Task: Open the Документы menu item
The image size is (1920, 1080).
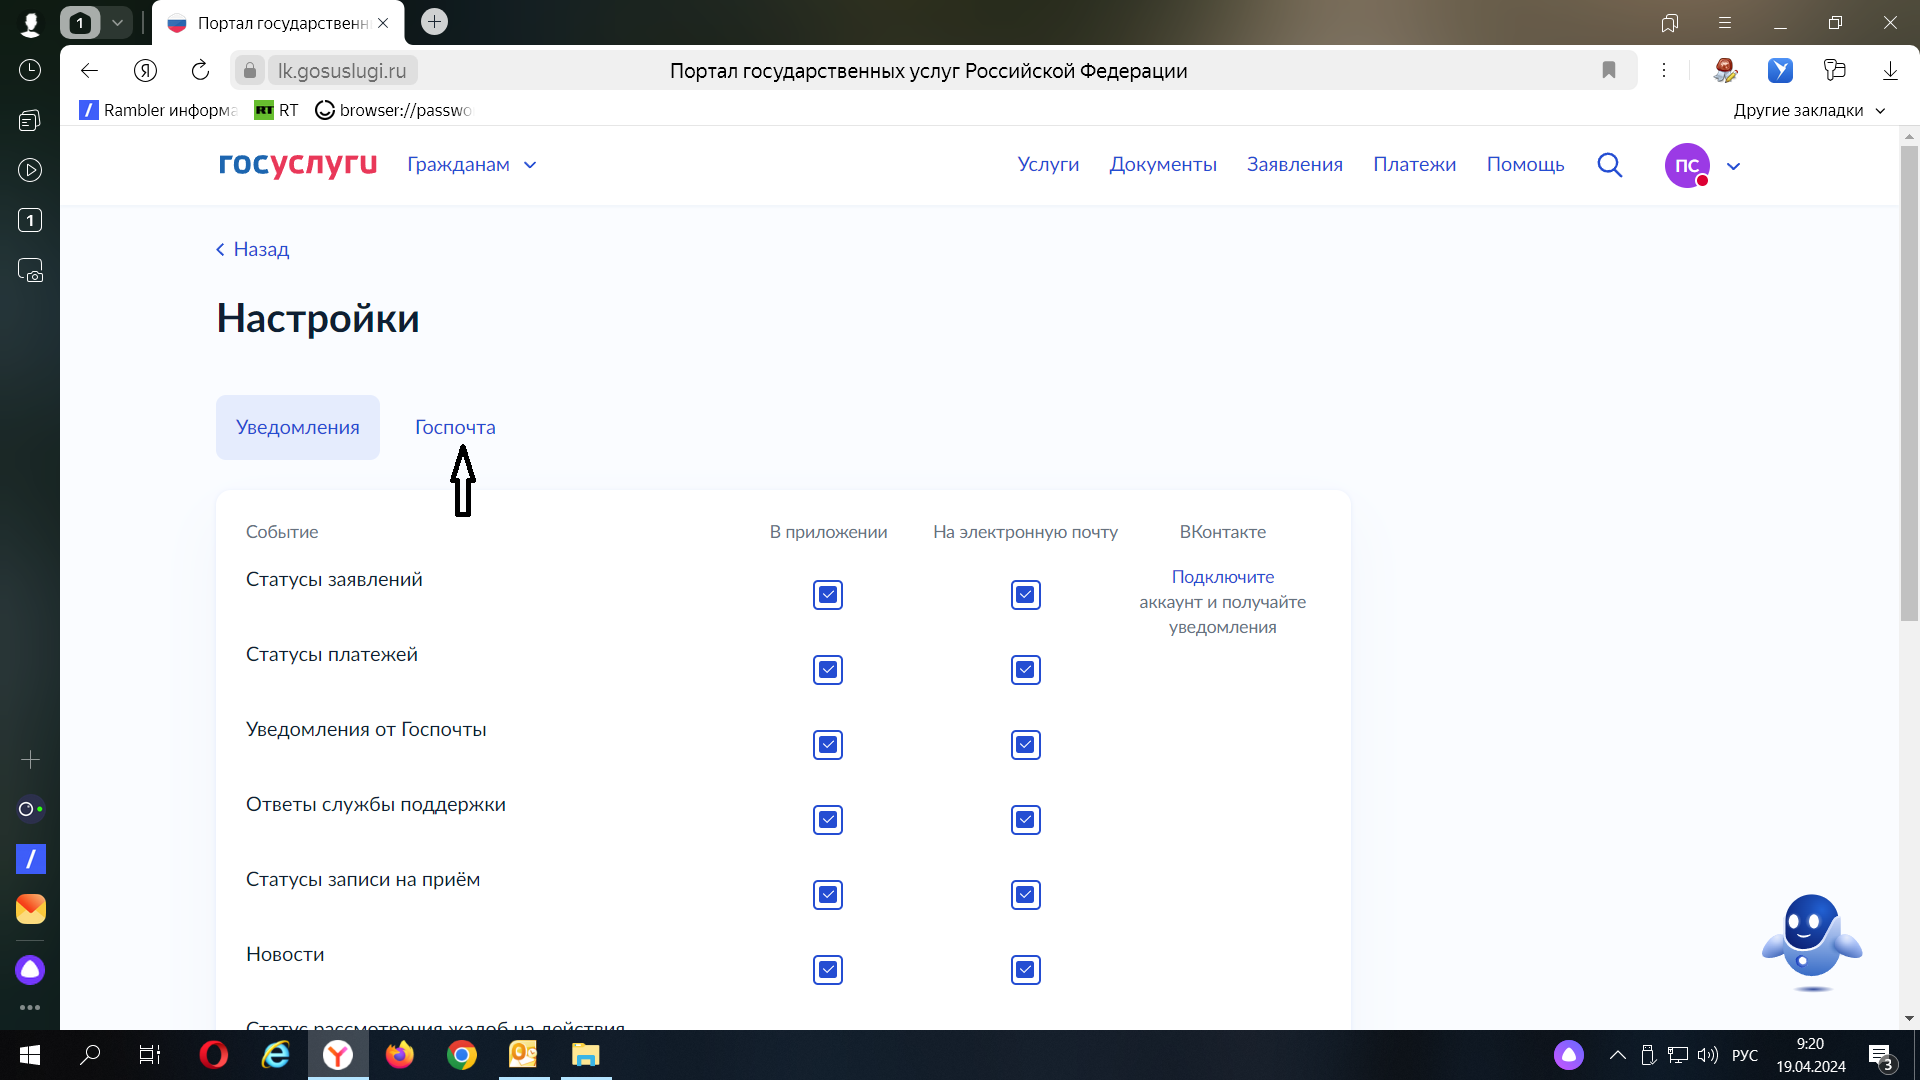Action: (x=1162, y=165)
